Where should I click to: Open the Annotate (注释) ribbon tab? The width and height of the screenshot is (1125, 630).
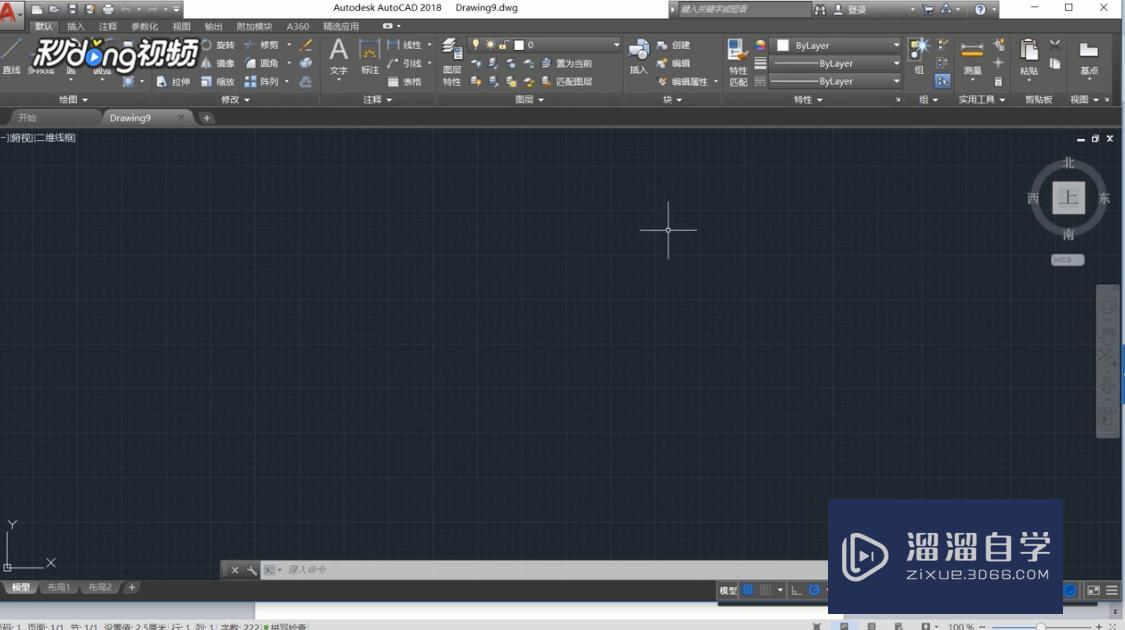[x=108, y=27]
